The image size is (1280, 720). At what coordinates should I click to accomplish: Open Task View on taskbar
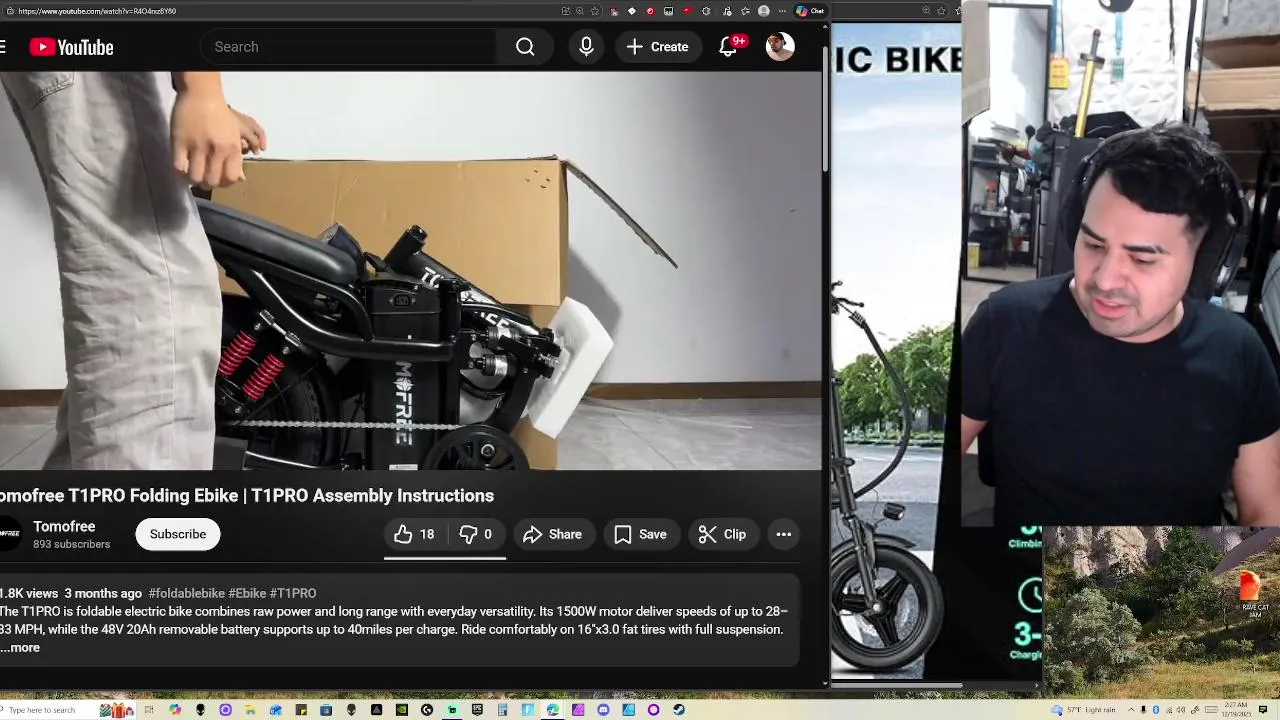(149, 710)
